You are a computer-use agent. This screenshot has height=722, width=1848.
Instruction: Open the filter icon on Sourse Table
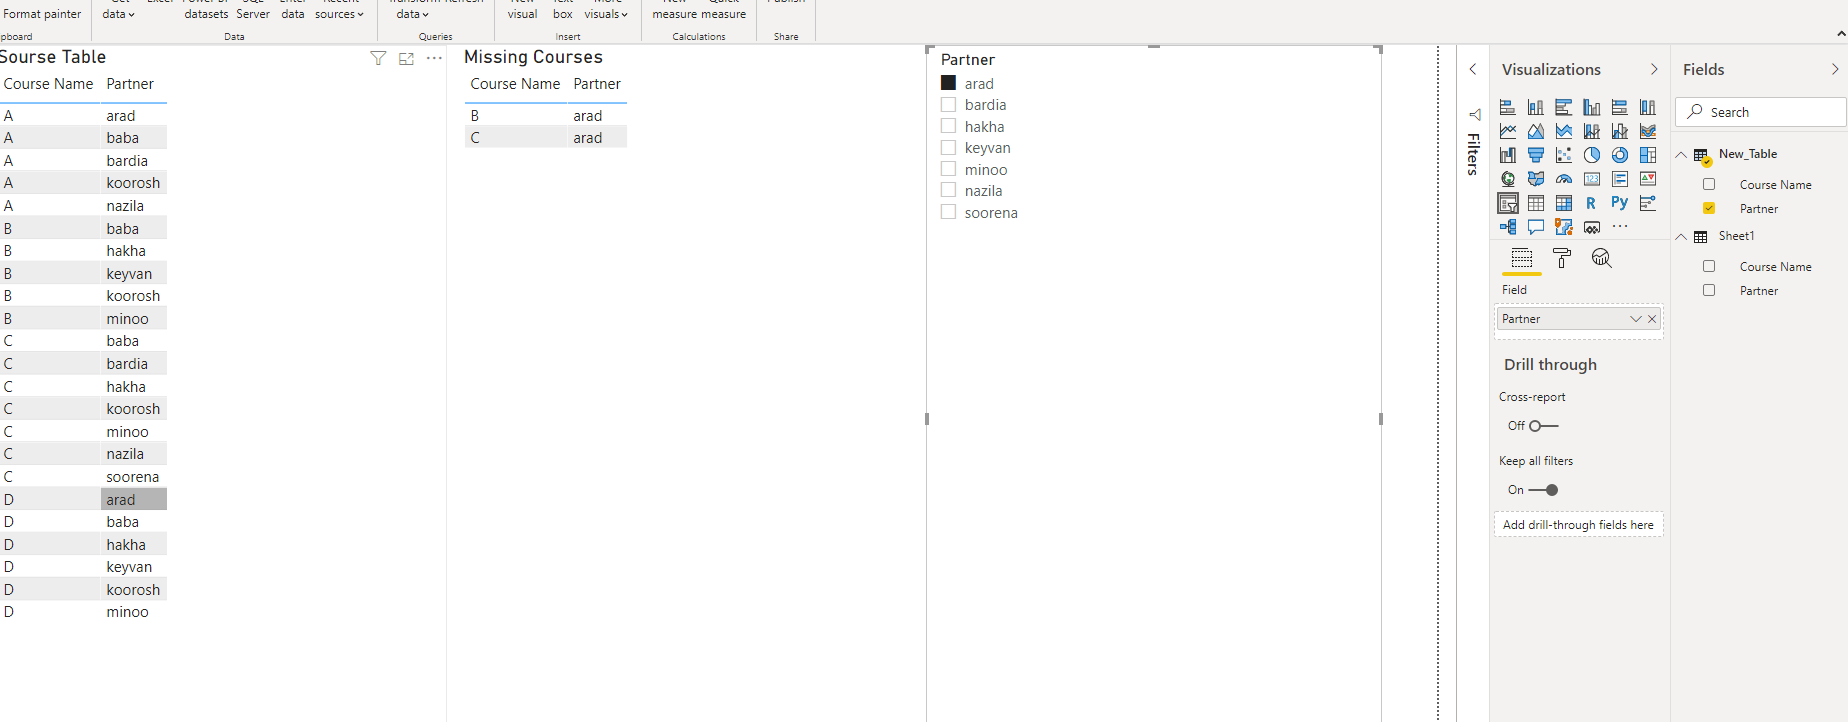pyautogui.click(x=378, y=59)
